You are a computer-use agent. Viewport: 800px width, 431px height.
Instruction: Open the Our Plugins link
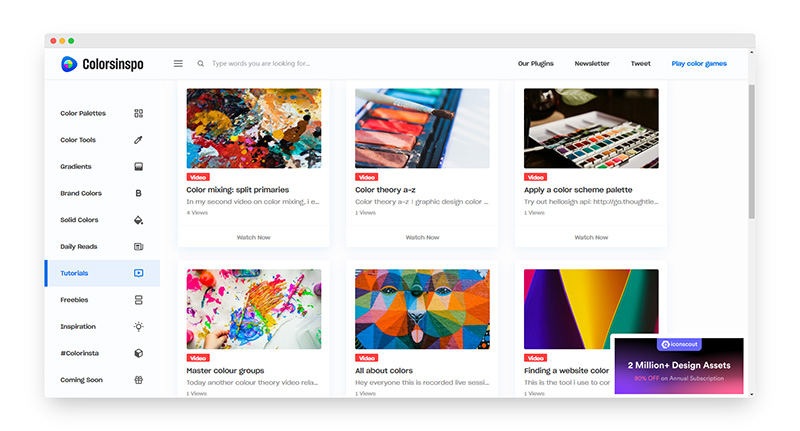tap(536, 64)
